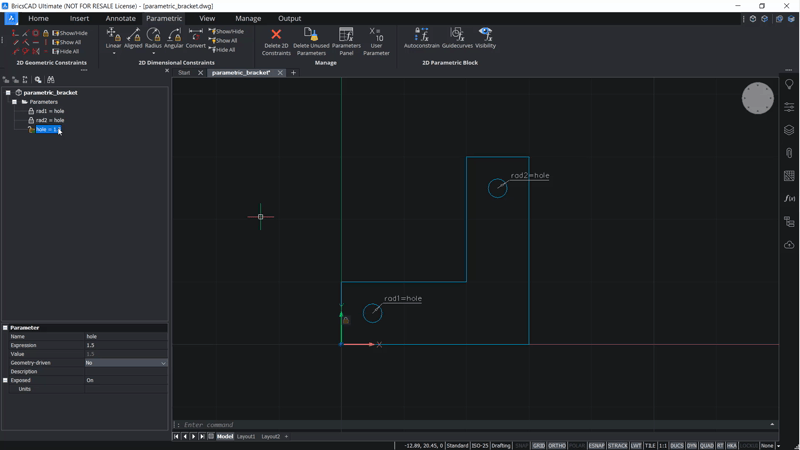Expand the Exposed property row
Screen dimensions: 800x450
click(5, 380)
